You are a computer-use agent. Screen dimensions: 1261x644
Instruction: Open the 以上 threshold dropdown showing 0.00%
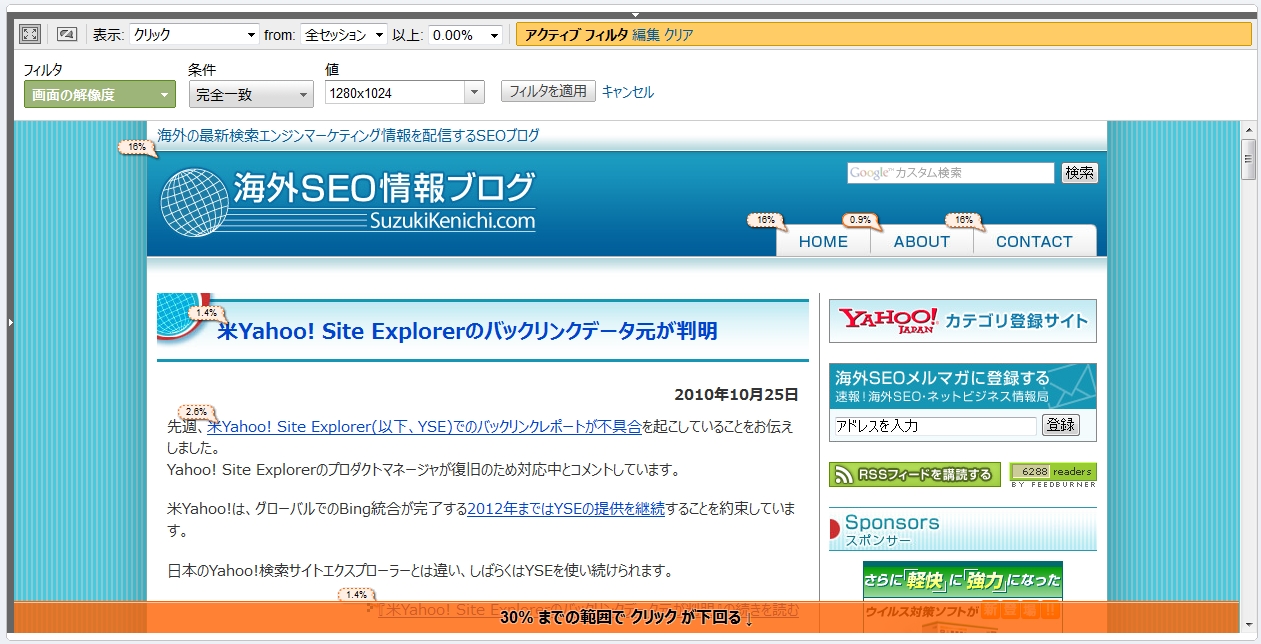[x=465, y=35]
